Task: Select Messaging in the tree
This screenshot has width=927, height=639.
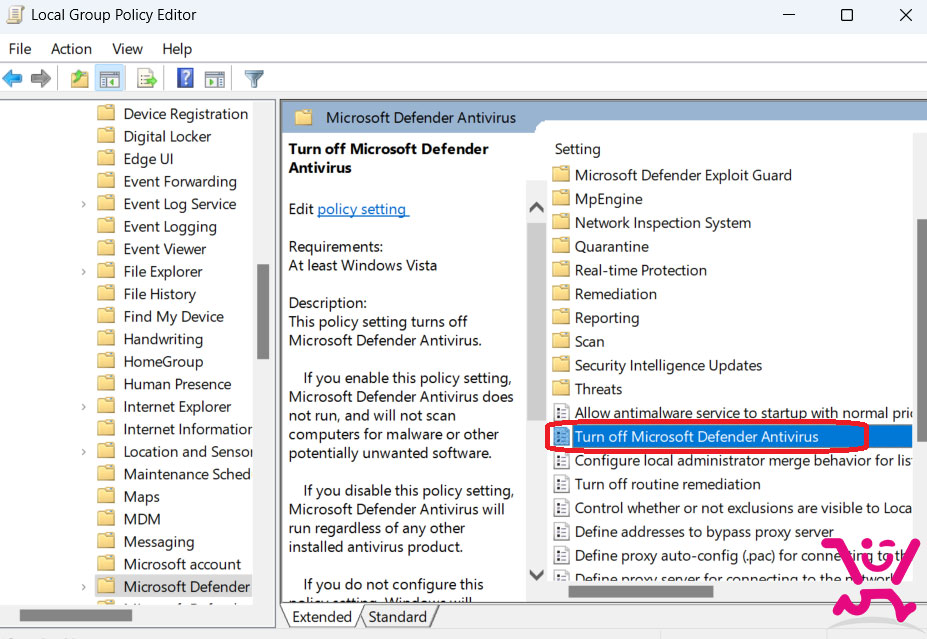Action: (158, 541)
